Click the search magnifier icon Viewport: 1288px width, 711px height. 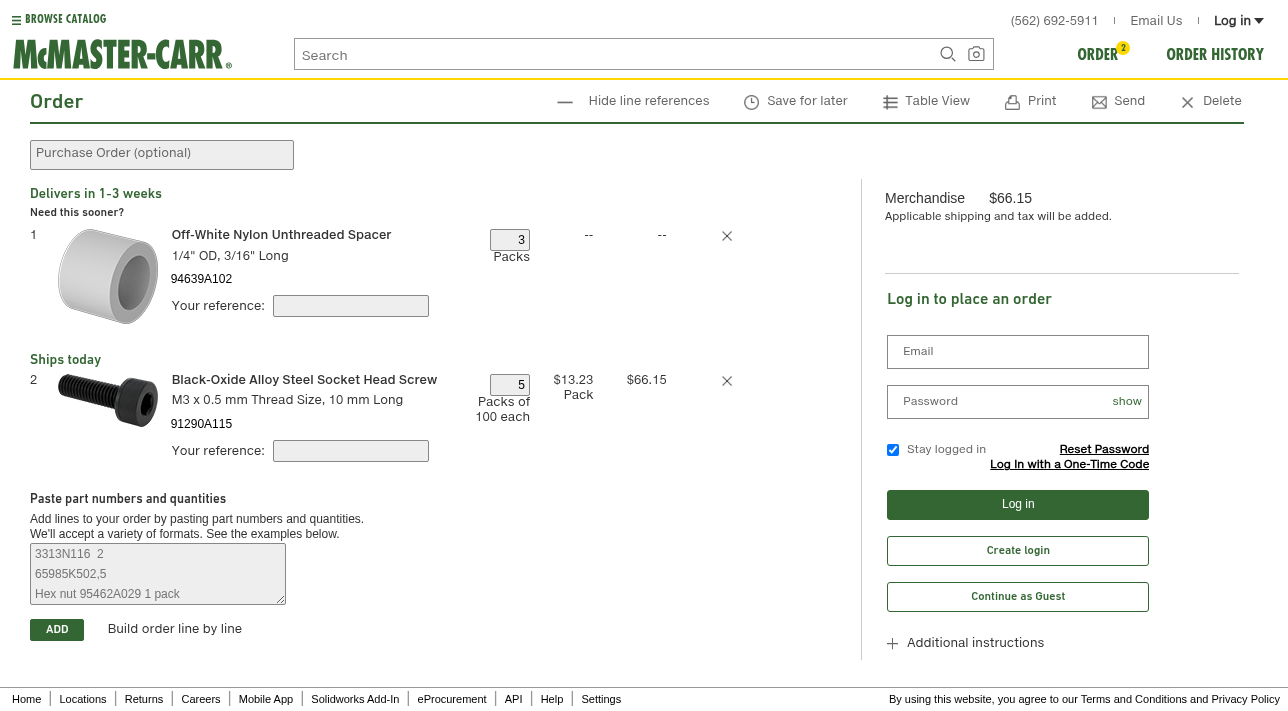tap(948, 55)
